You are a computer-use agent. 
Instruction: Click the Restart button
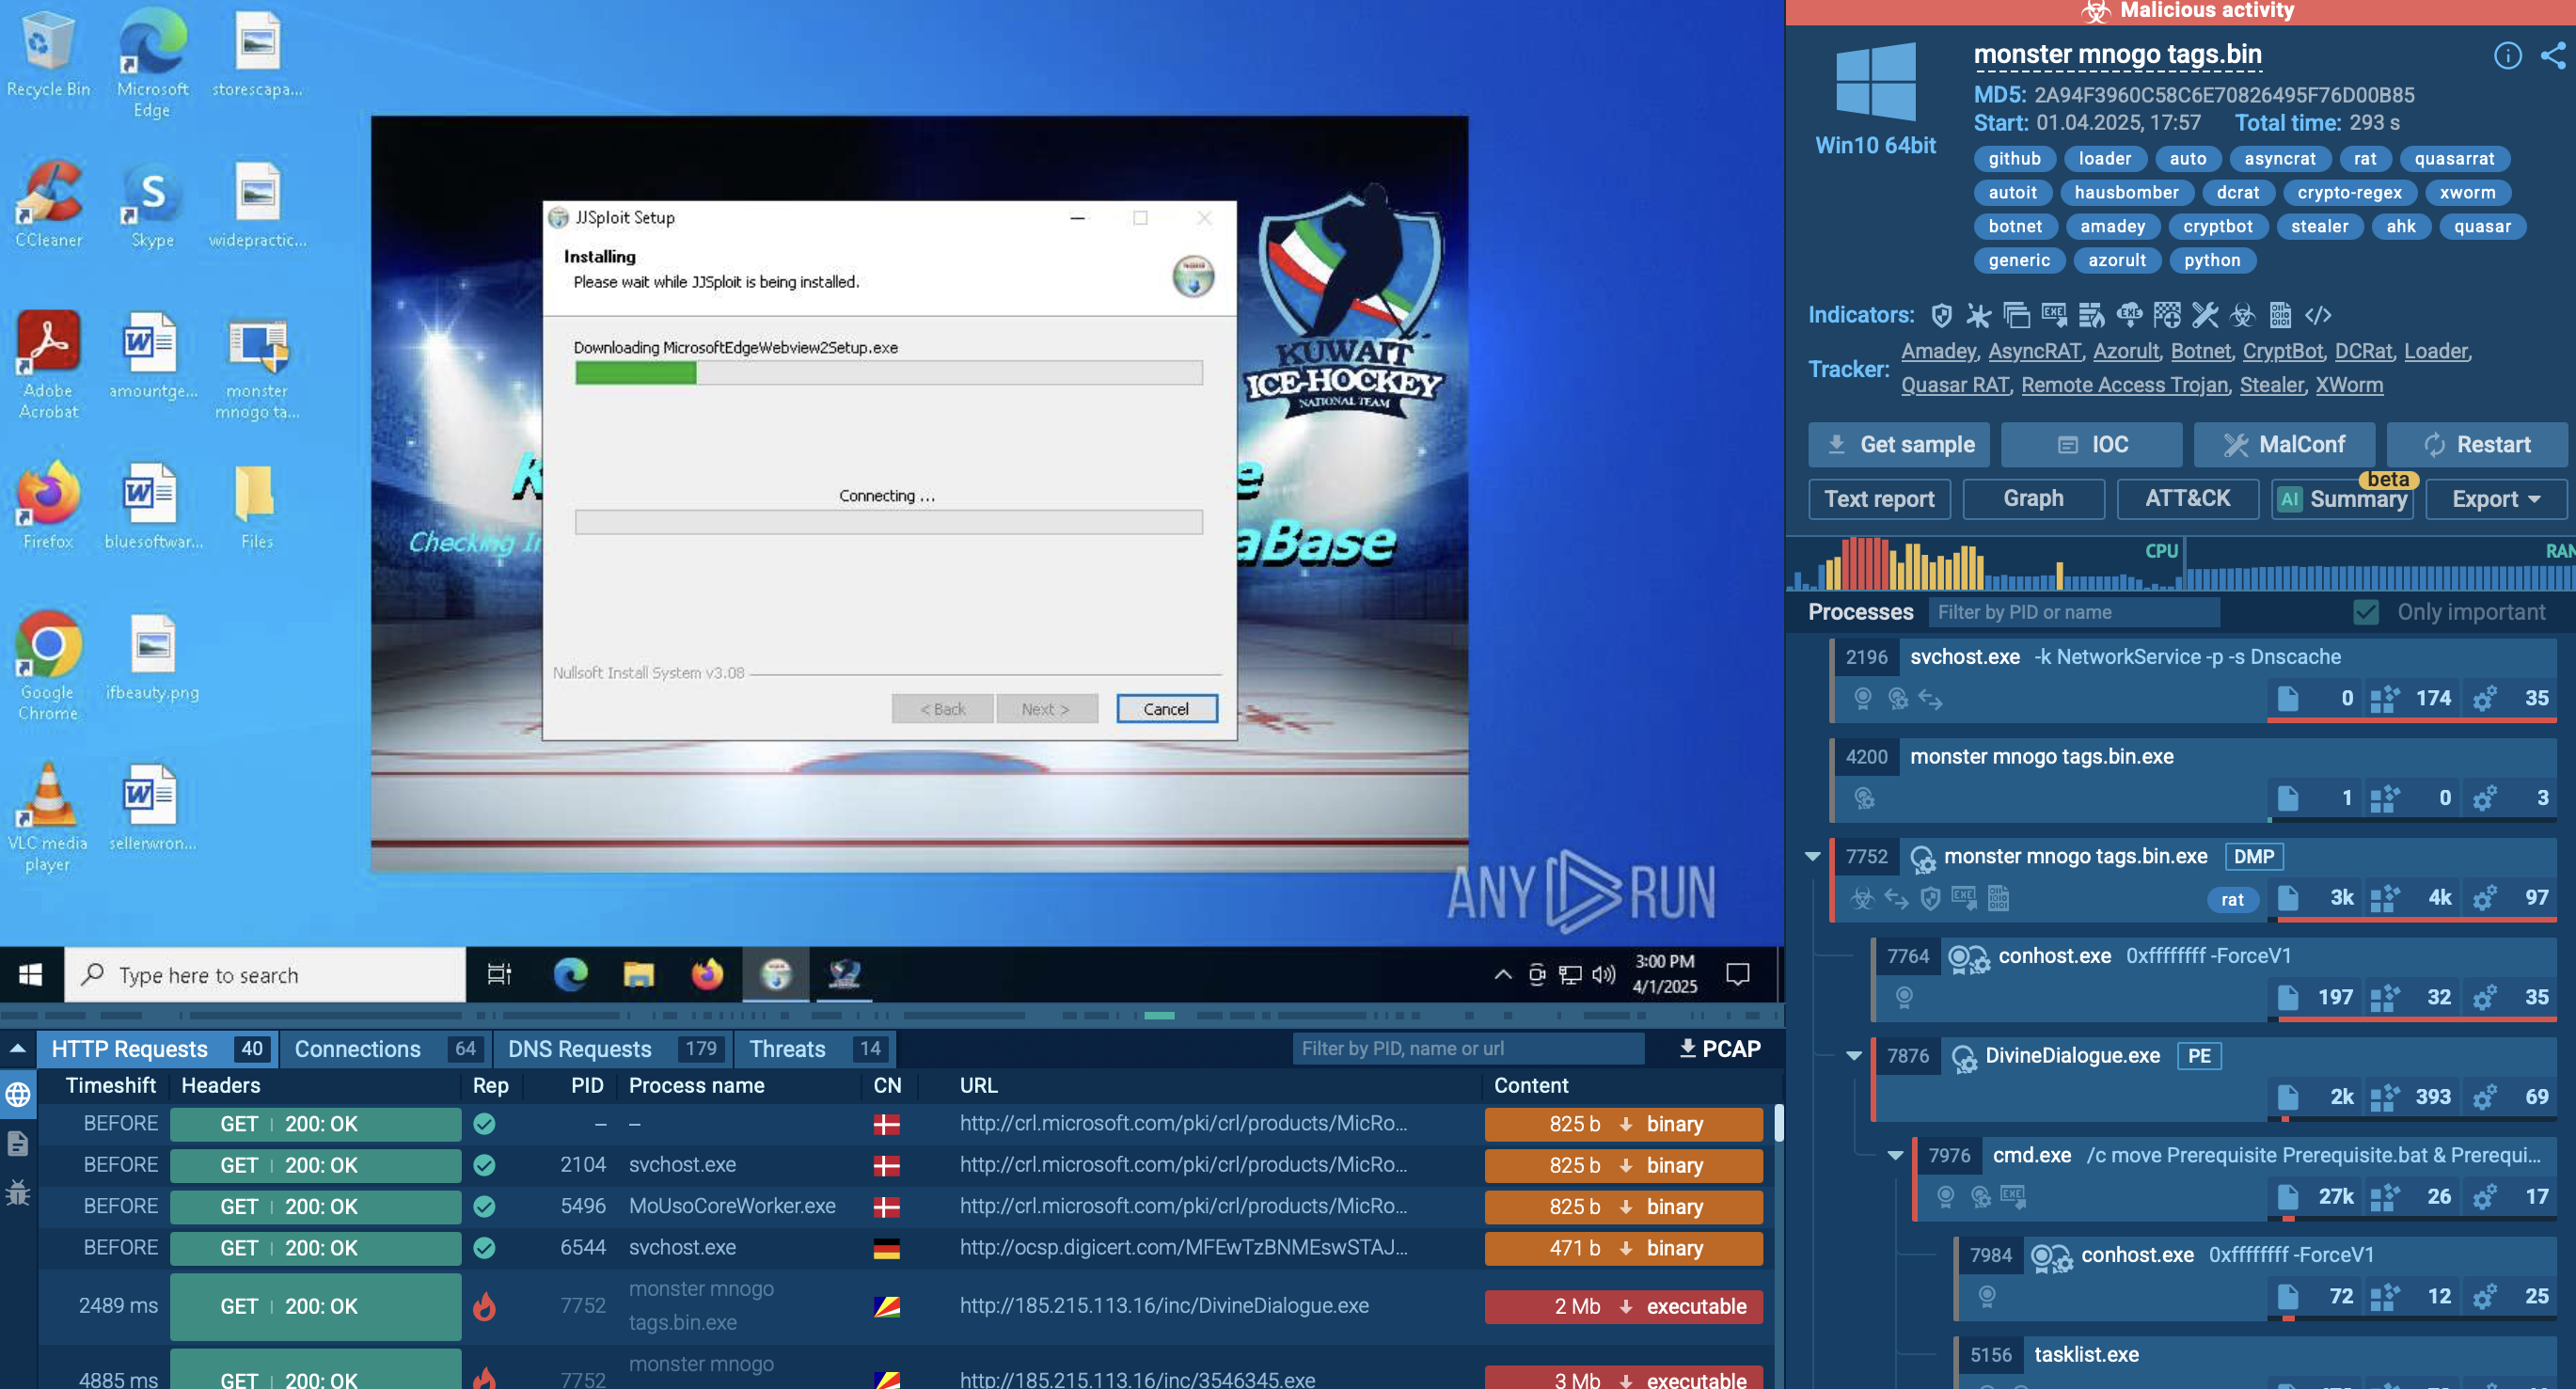(2477, 445)
